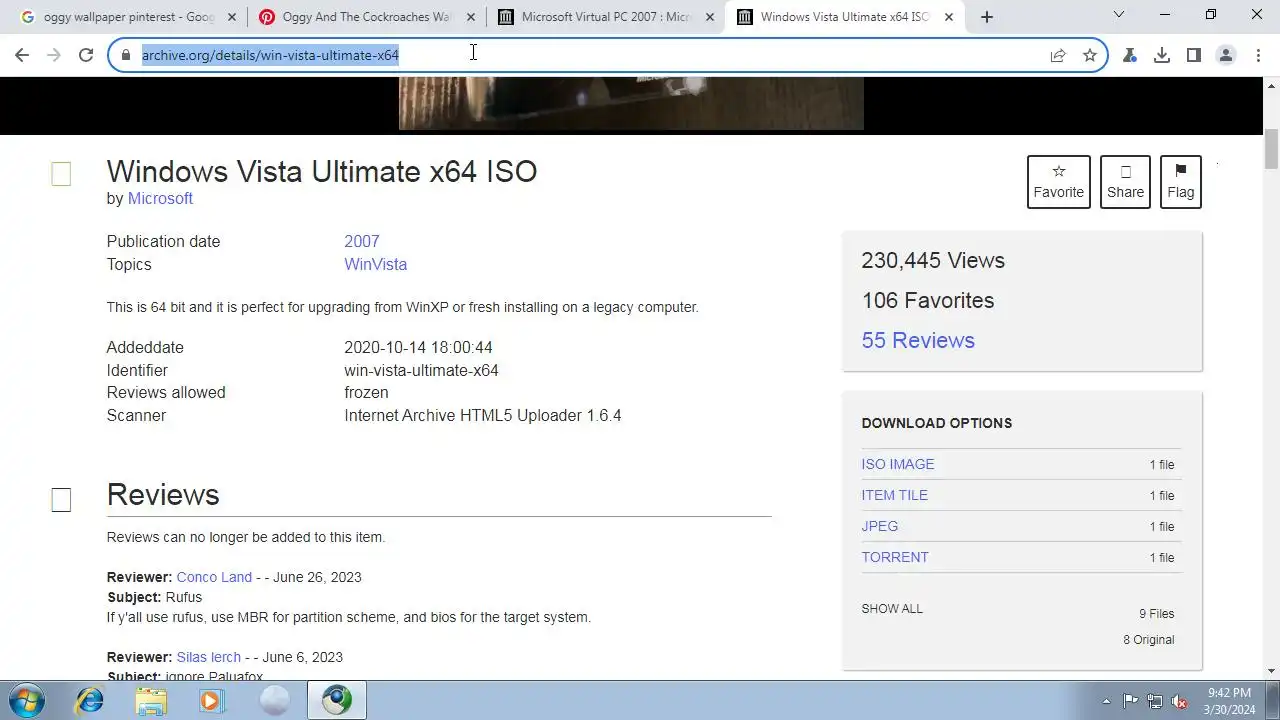Screen dimensions: 1280x720
Task: Click the Reviews section heading
Action: point(163,495)
